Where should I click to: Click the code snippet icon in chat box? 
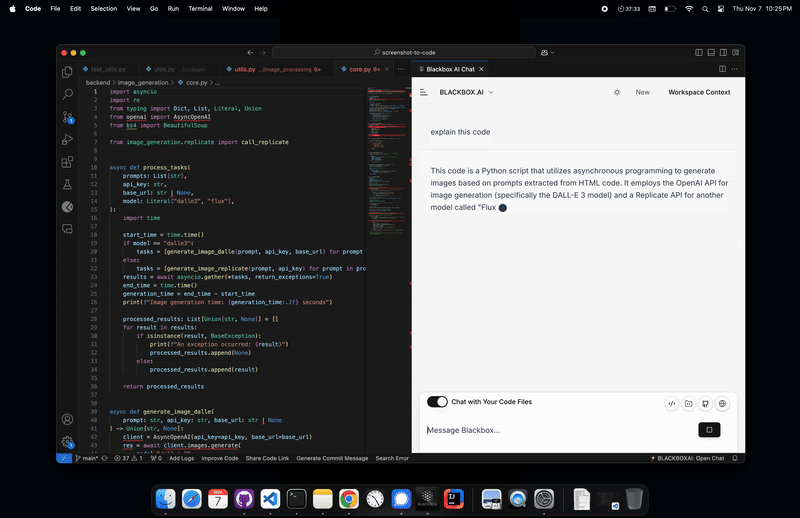click(x=671, y=404)
